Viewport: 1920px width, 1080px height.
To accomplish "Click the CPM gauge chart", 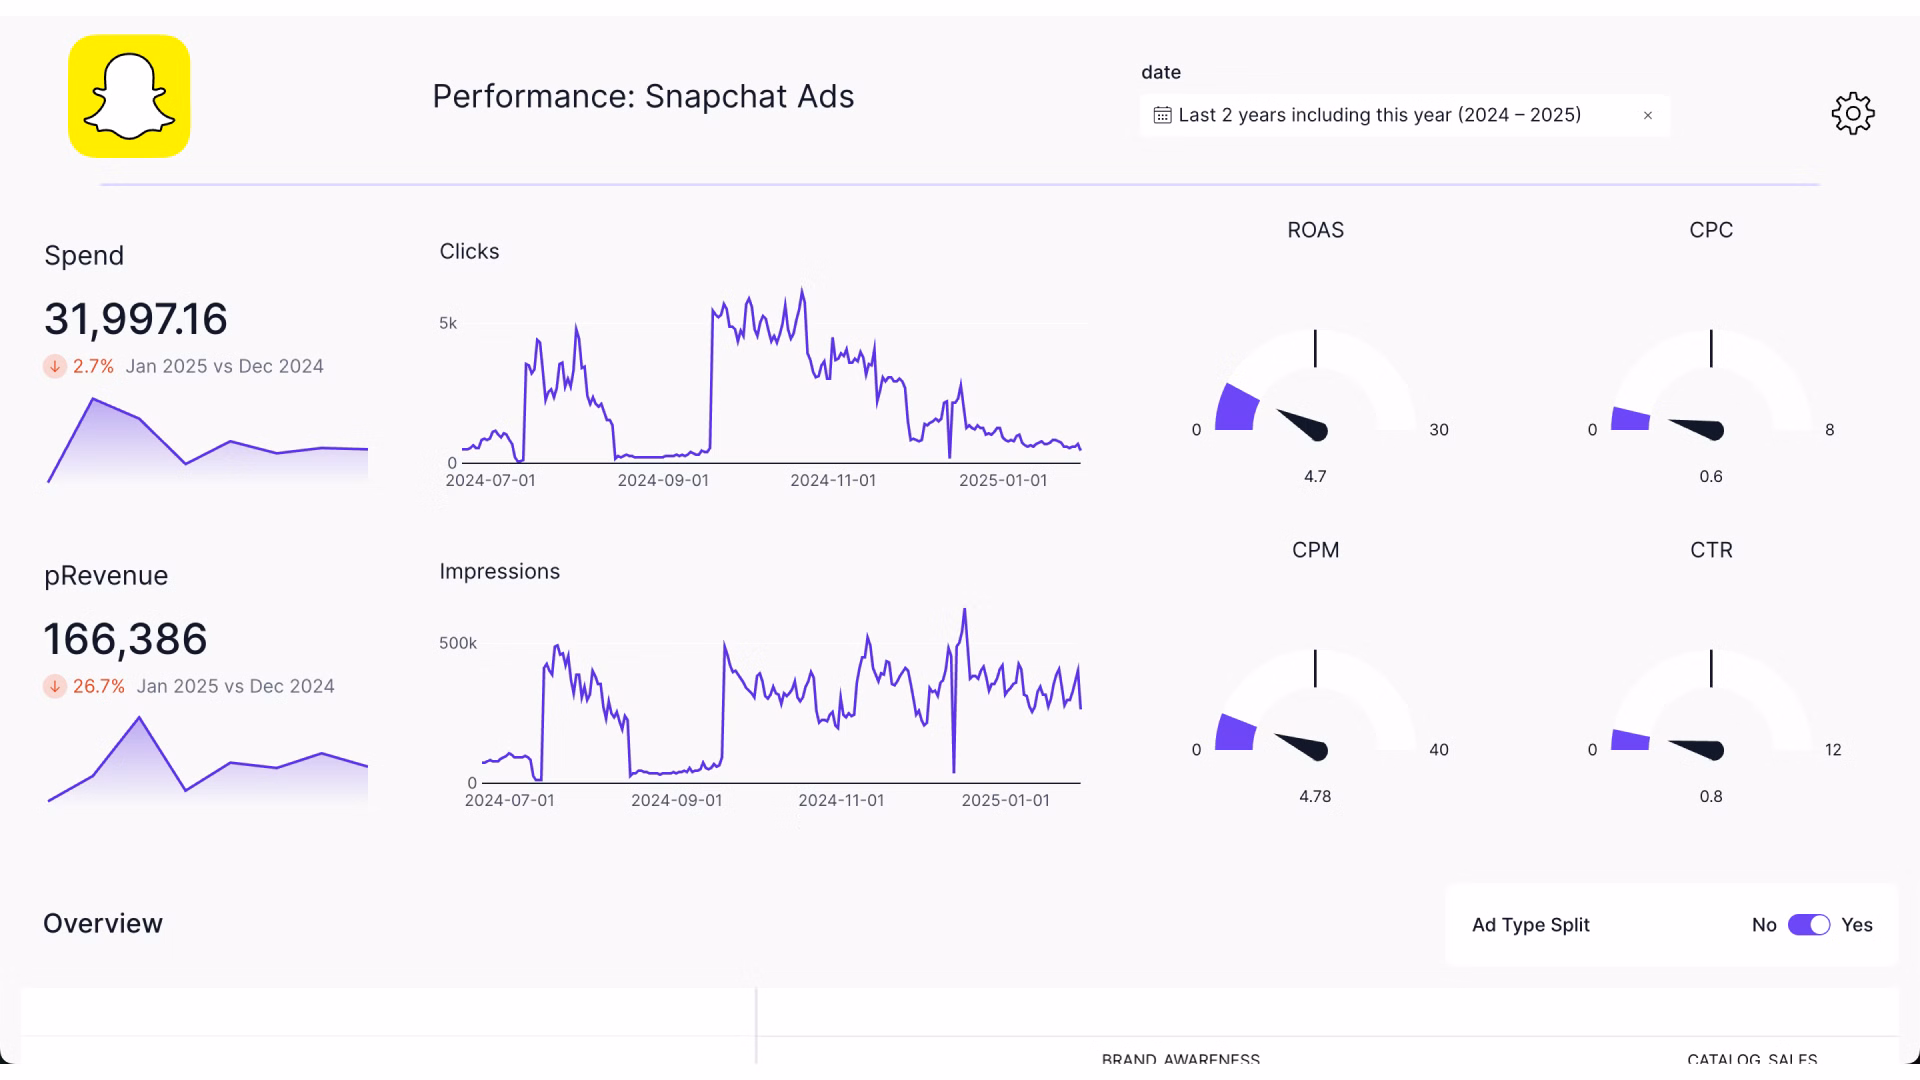I will [x=1315, y=710].
